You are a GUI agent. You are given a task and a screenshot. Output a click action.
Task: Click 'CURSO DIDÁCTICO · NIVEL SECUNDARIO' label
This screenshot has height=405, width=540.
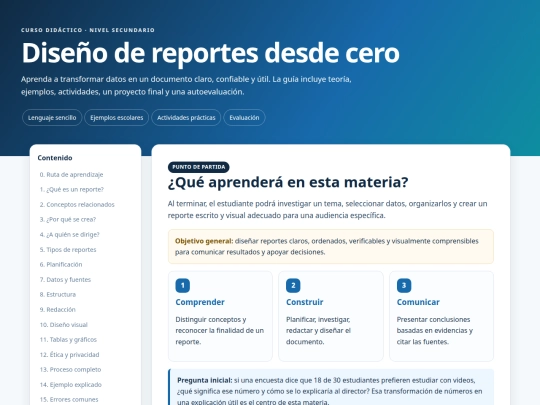(x=88, y=30)
